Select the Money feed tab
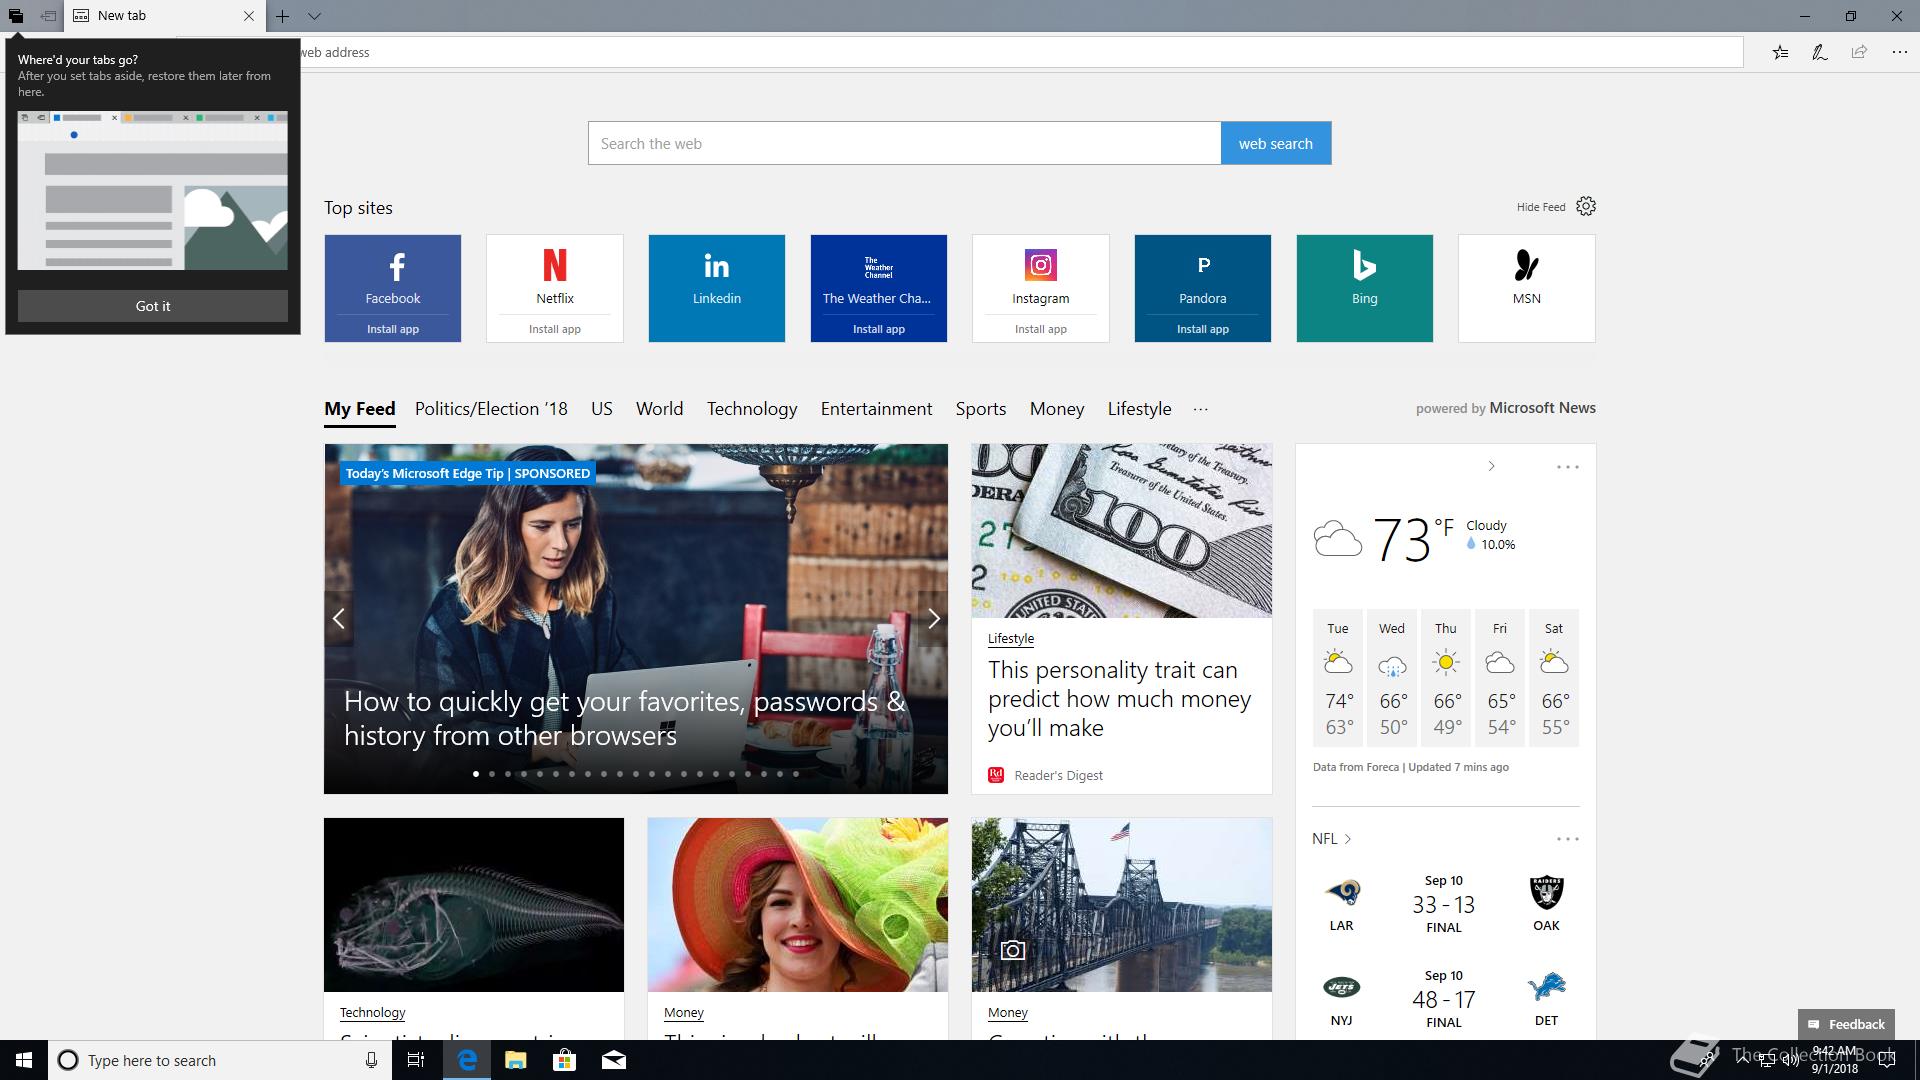Screen dimensions: 1920x1080 (1057, 409)
